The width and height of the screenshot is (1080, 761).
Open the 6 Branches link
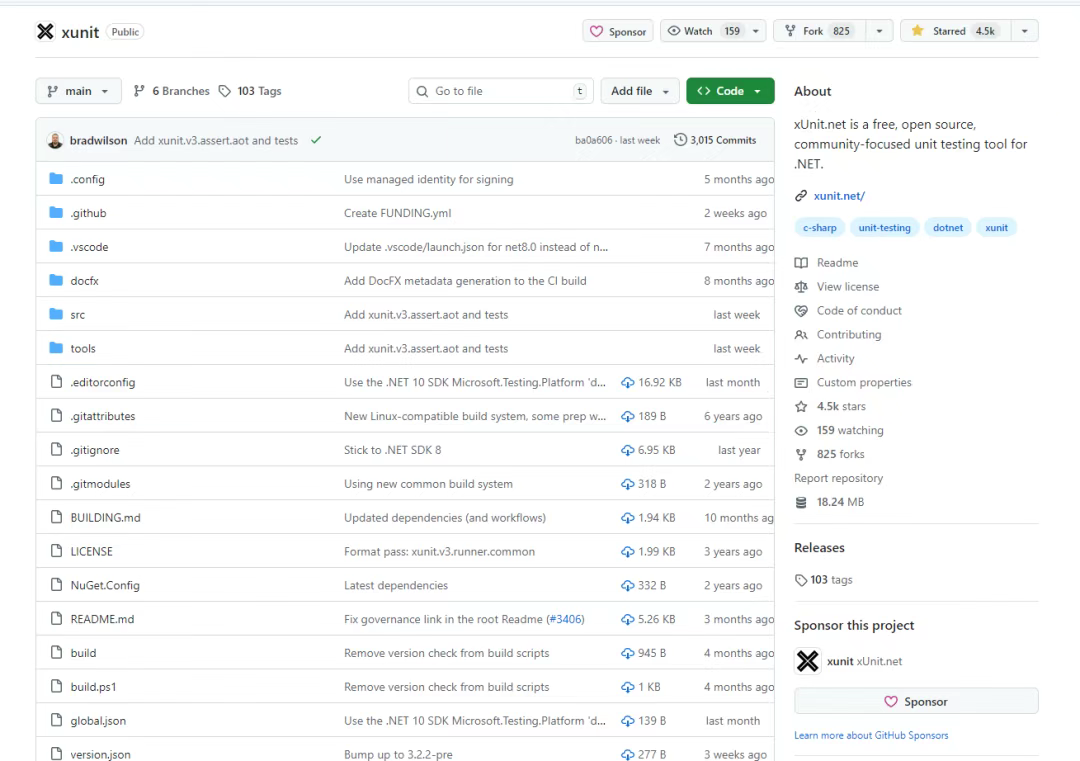coord(172,91)
